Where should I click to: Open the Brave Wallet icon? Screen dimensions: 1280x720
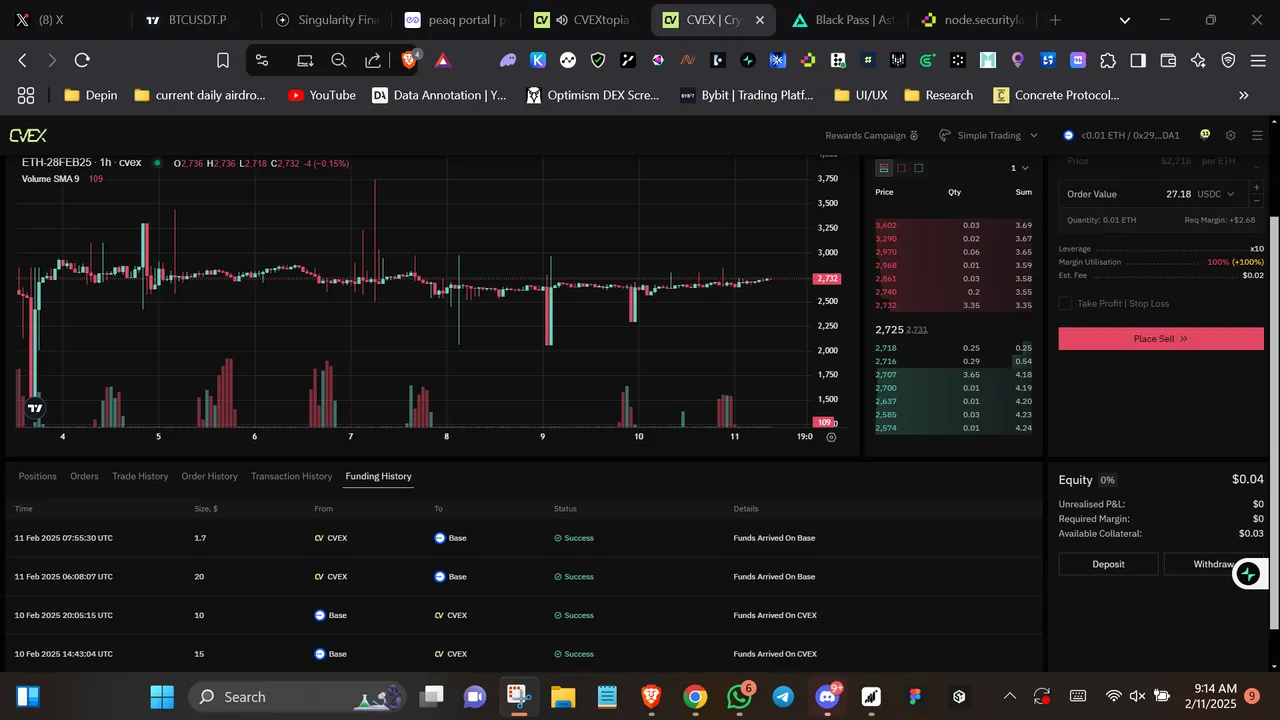pos(1168,61)
